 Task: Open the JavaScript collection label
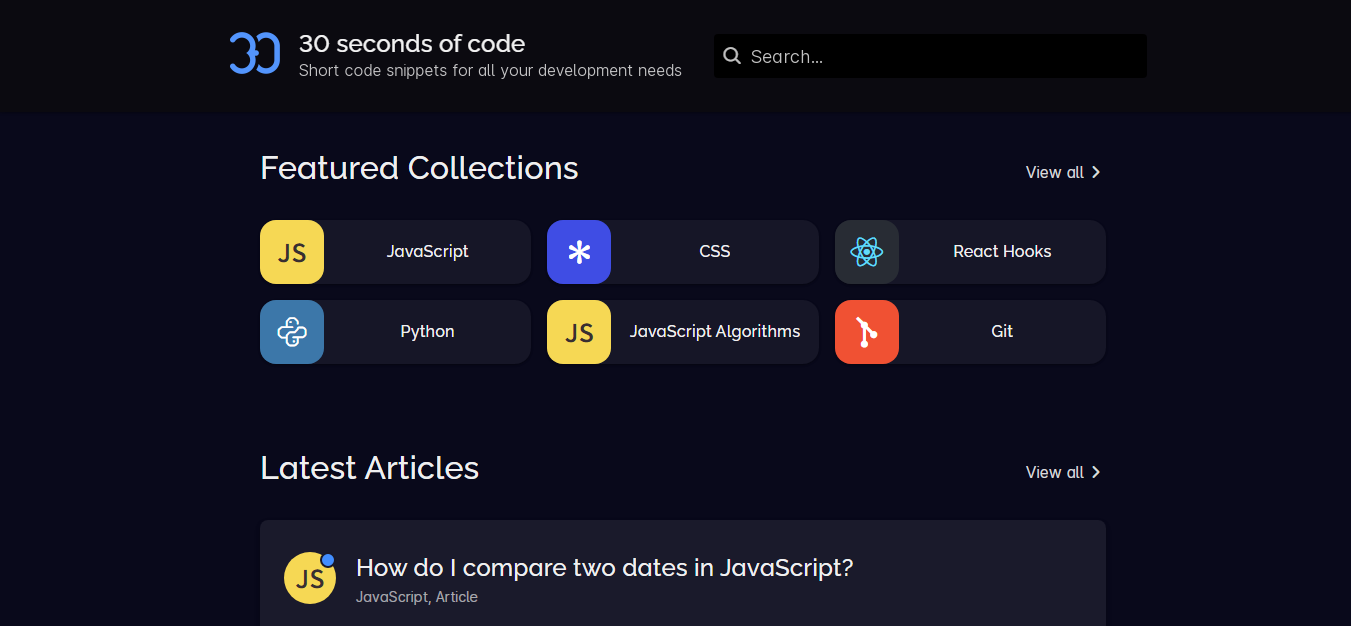(428, 252)
